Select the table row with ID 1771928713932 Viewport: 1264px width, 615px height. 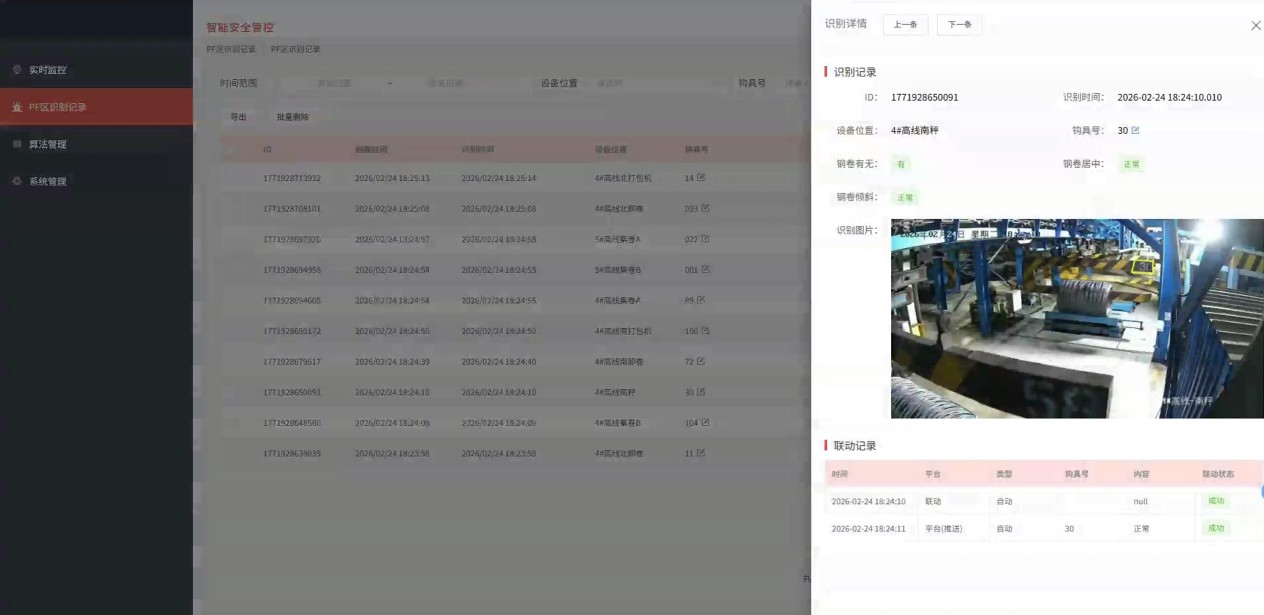[x=233, y=178]
